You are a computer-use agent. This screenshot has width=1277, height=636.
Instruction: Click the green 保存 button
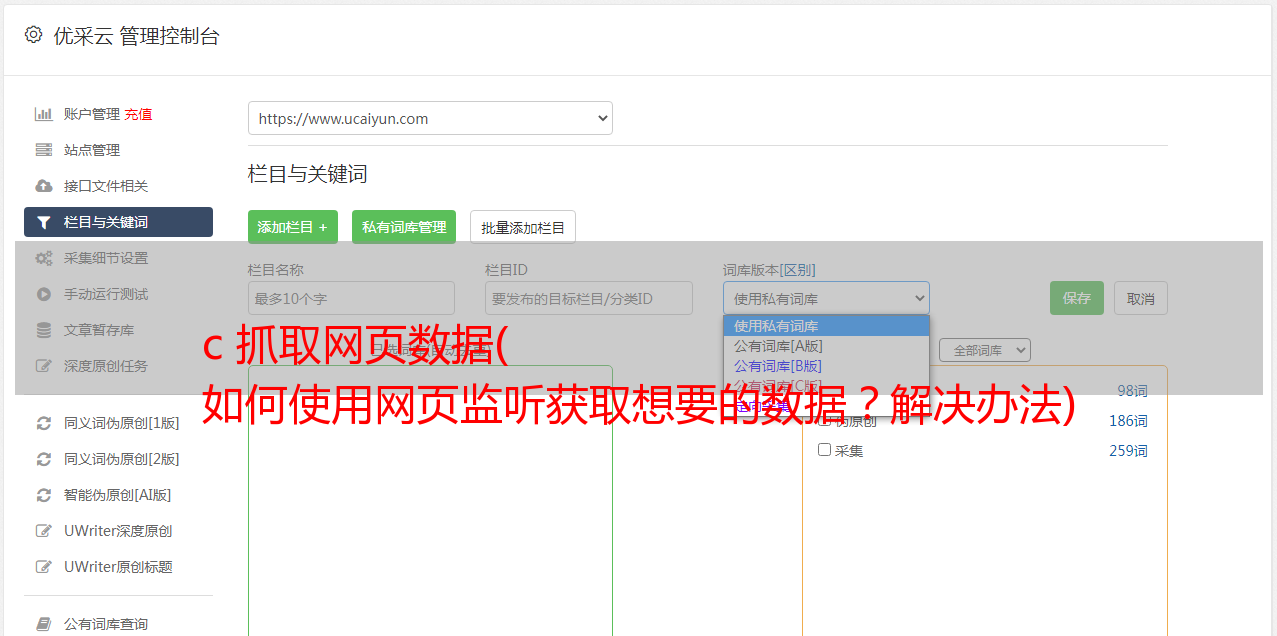click(x=1077, y=298)
